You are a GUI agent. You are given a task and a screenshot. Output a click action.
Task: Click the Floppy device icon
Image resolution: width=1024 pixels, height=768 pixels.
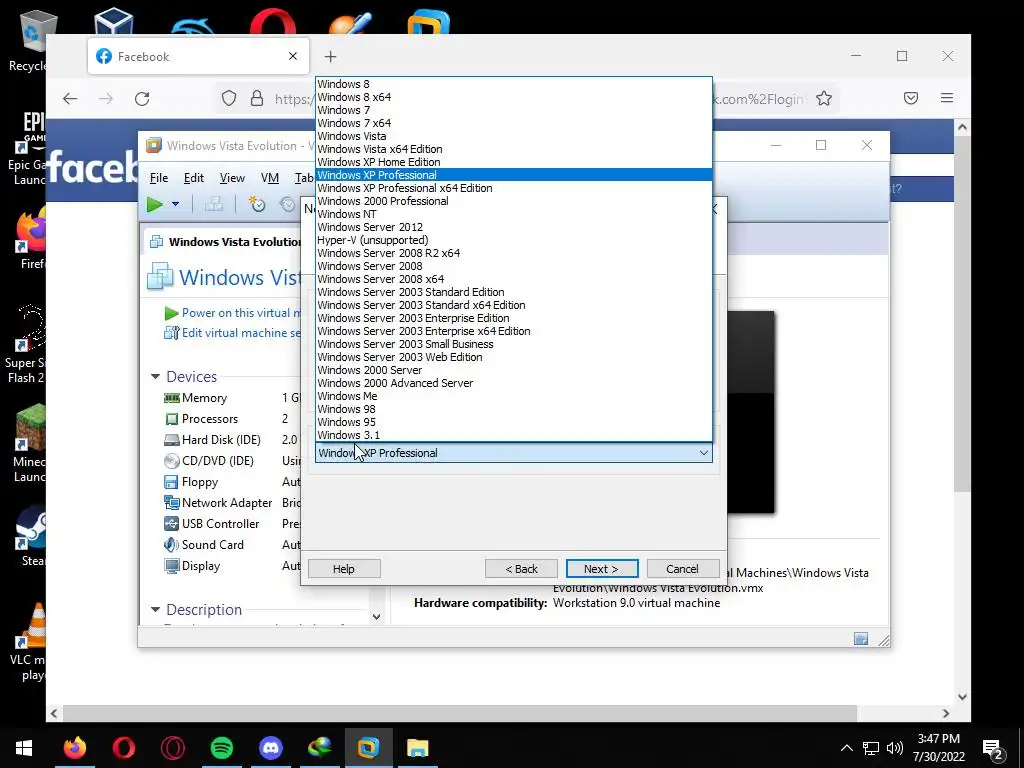[172, 482]
